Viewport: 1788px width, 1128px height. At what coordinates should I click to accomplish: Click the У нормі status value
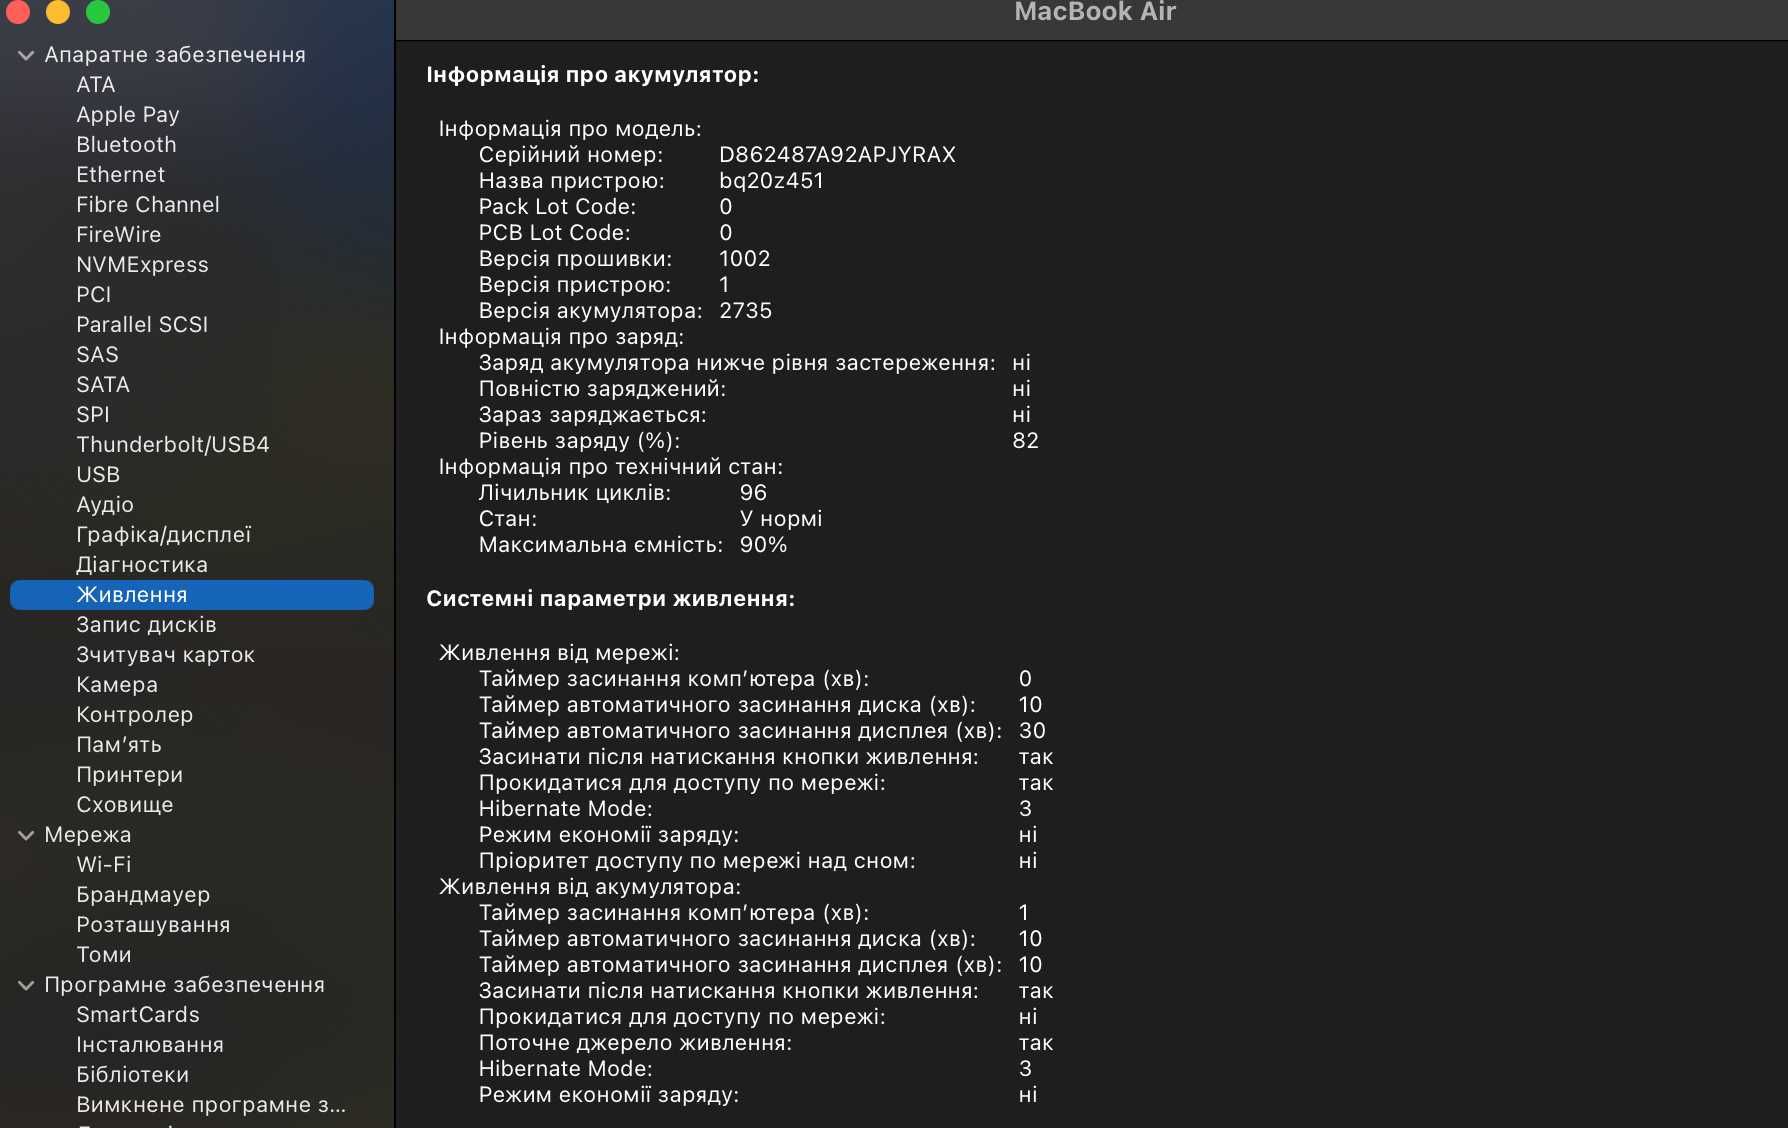tap(781, 519)
